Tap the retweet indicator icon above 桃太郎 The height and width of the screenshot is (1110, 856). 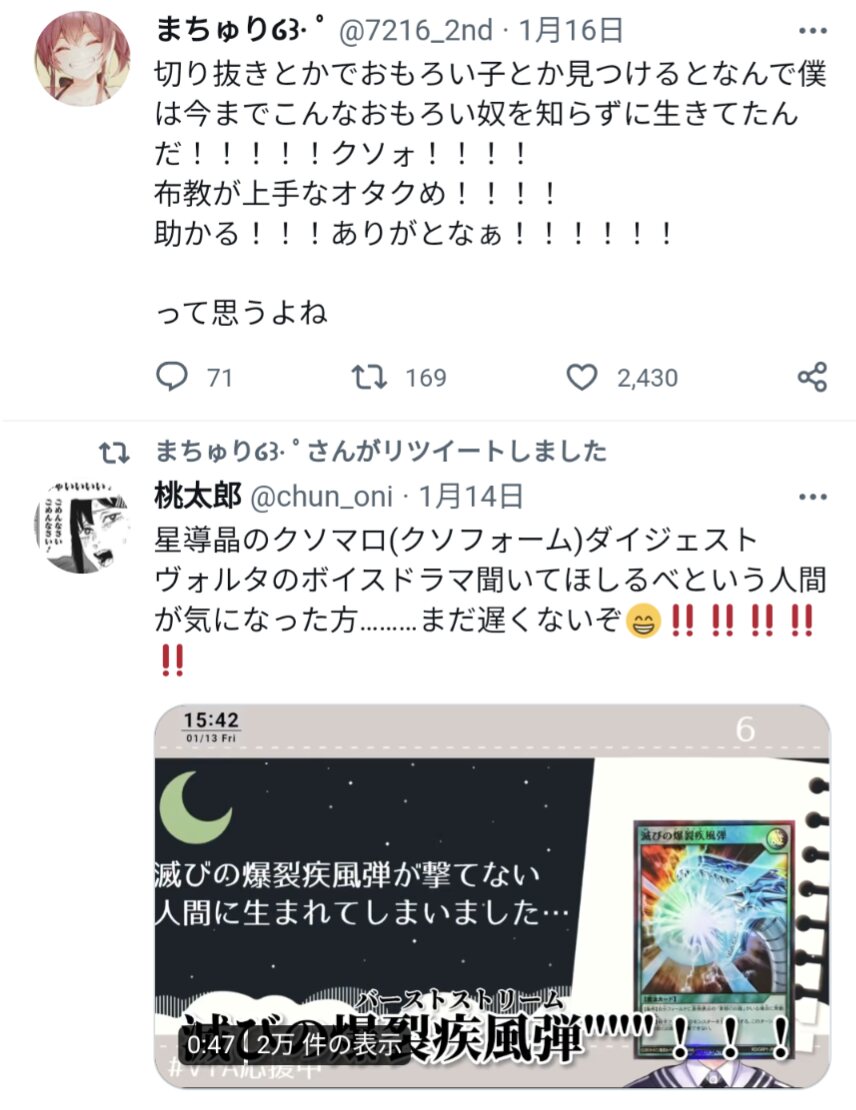114,452
